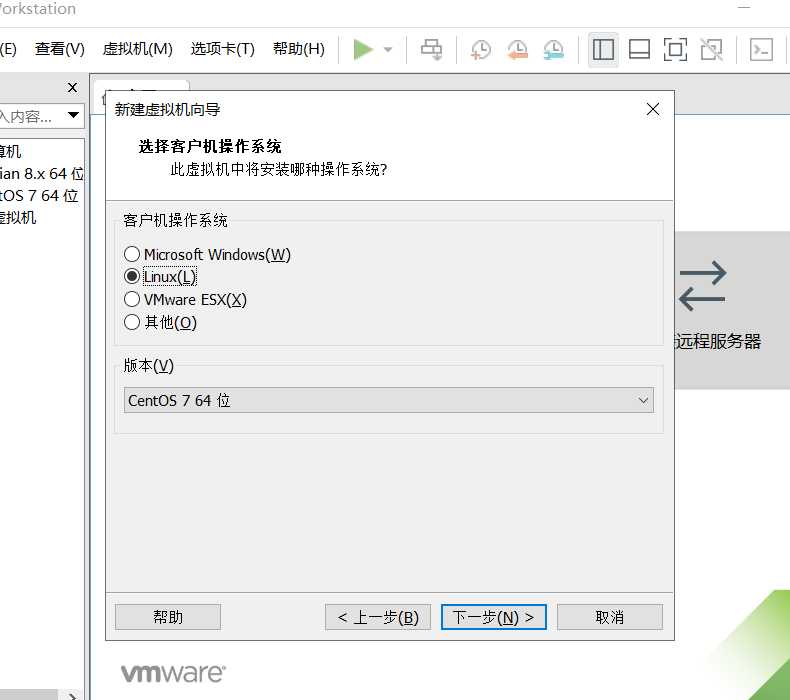Open the console view icon

pyautogui.click(x=761, y=49)
